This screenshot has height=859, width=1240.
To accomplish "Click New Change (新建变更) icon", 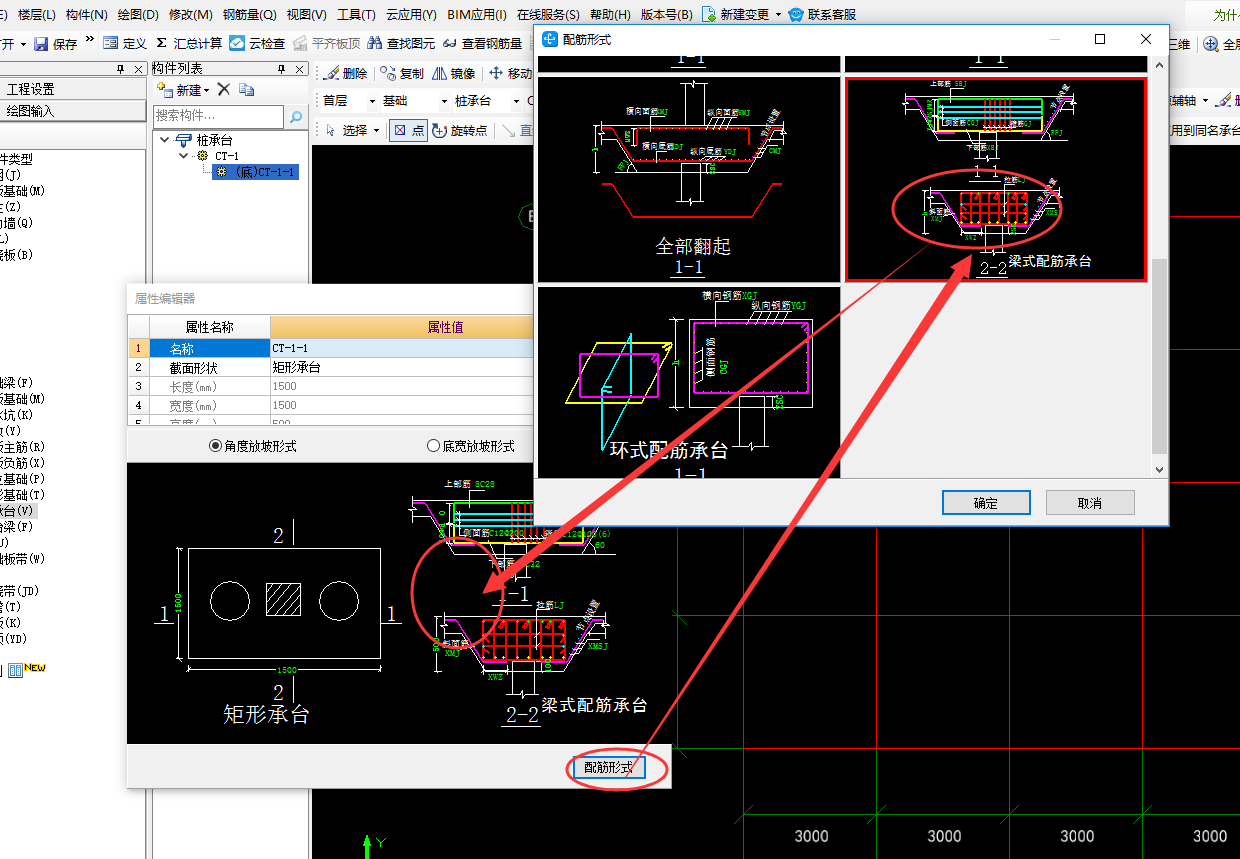I will point(709,15).
